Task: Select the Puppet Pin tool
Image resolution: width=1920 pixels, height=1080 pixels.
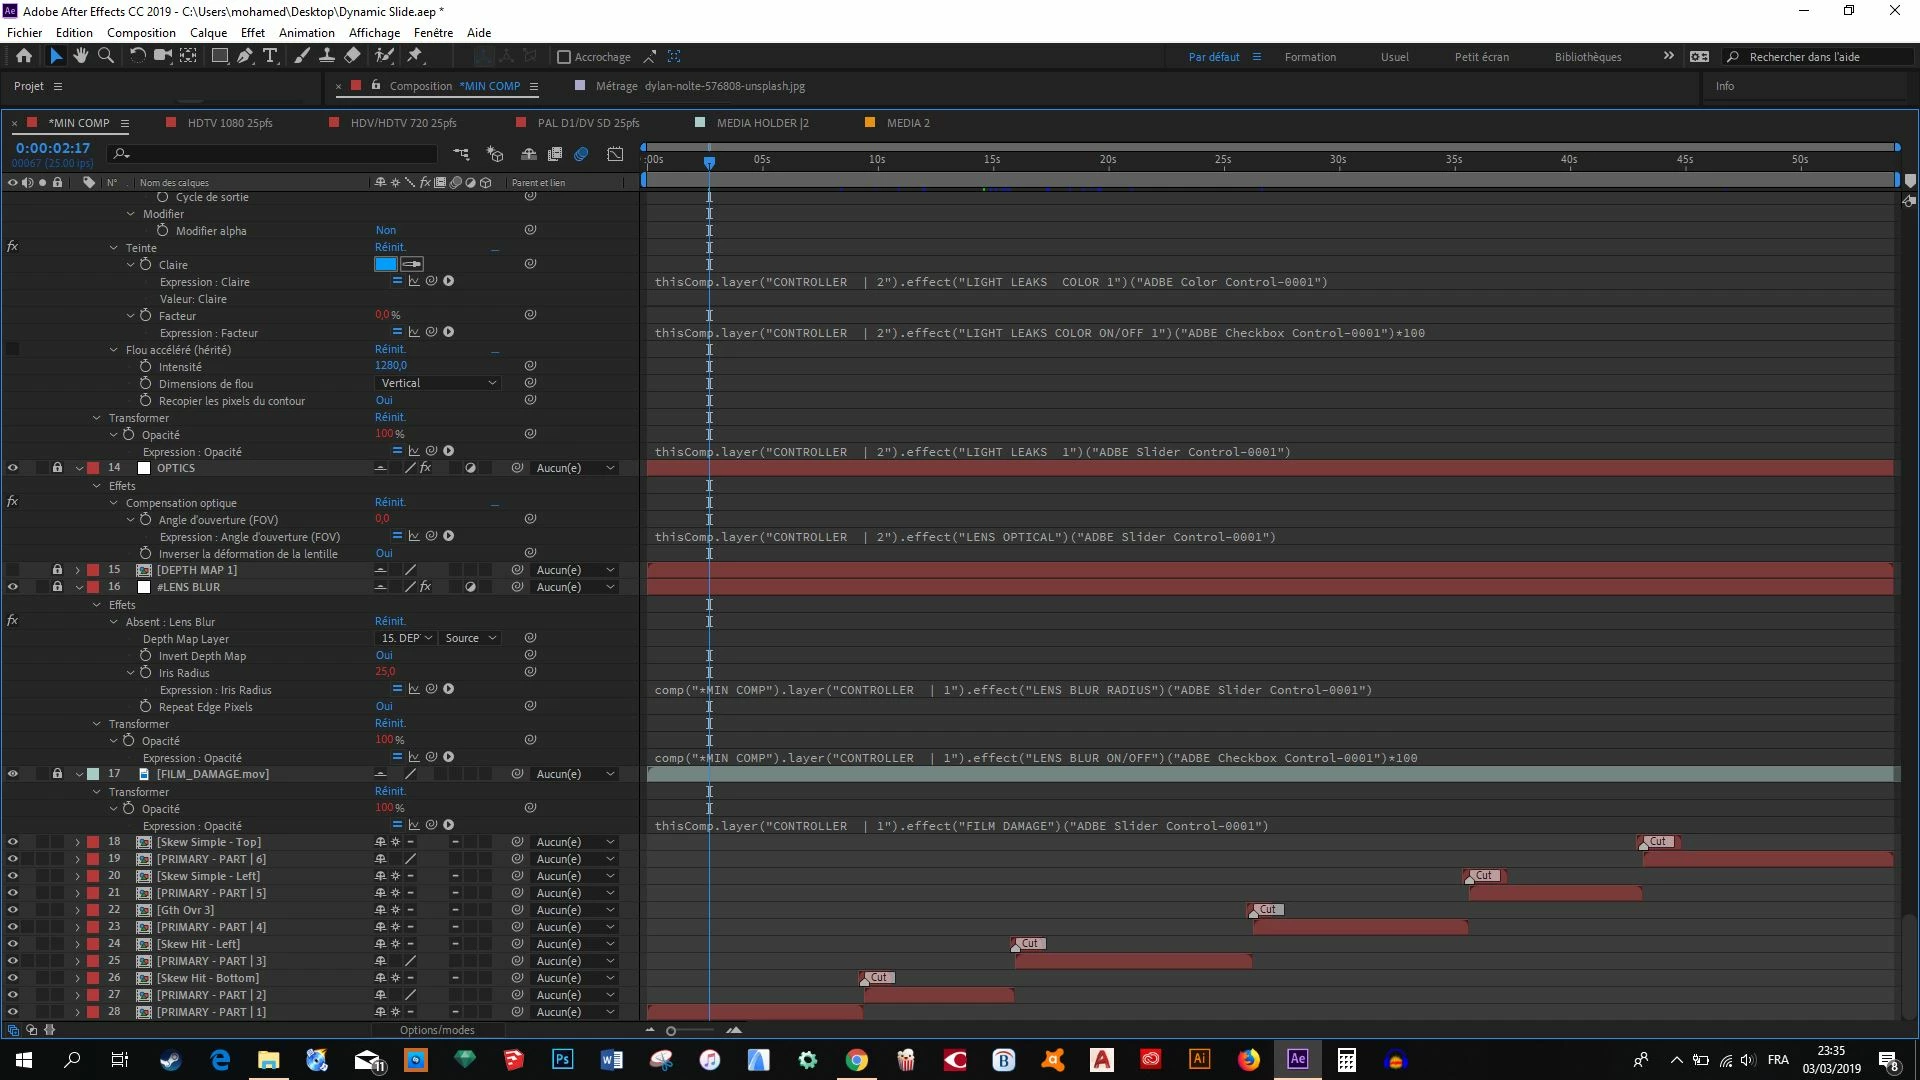Action: tap(415, 56)
